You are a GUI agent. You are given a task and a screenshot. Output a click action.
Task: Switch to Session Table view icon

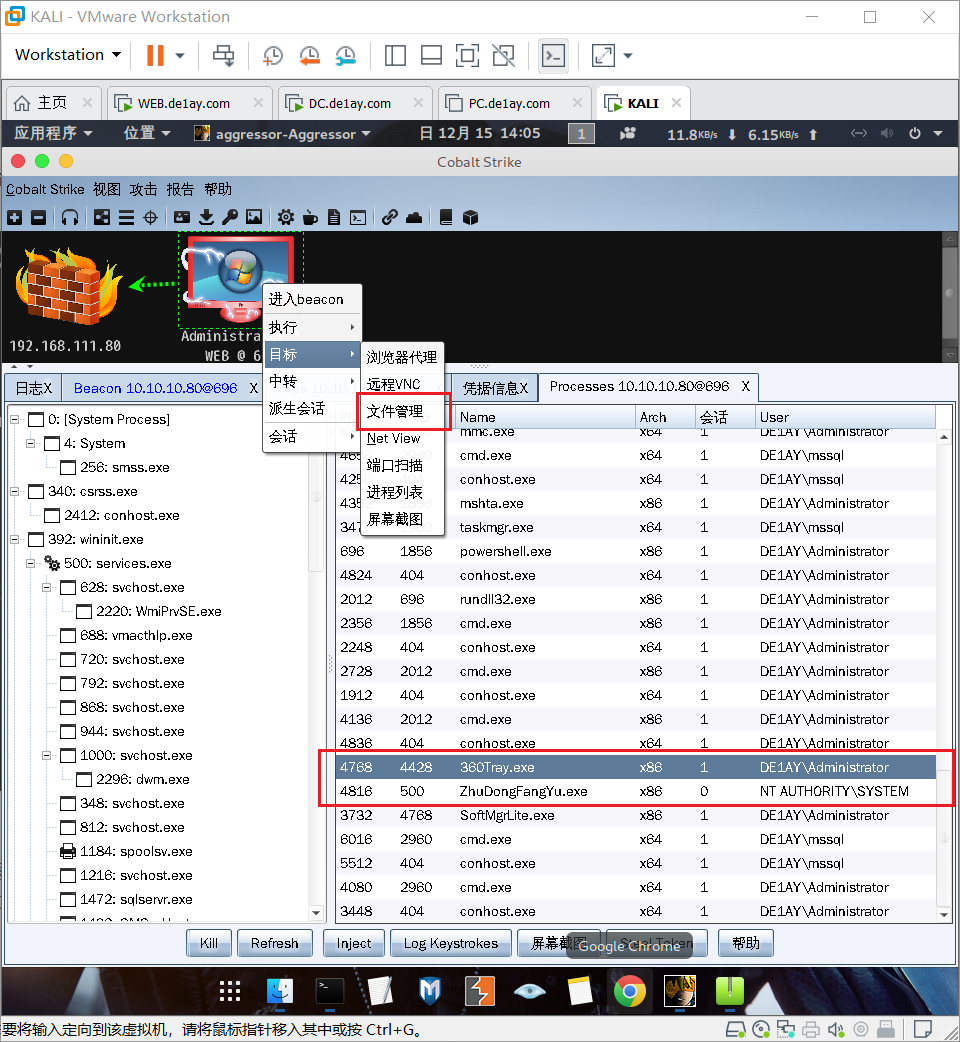[126, 217]
